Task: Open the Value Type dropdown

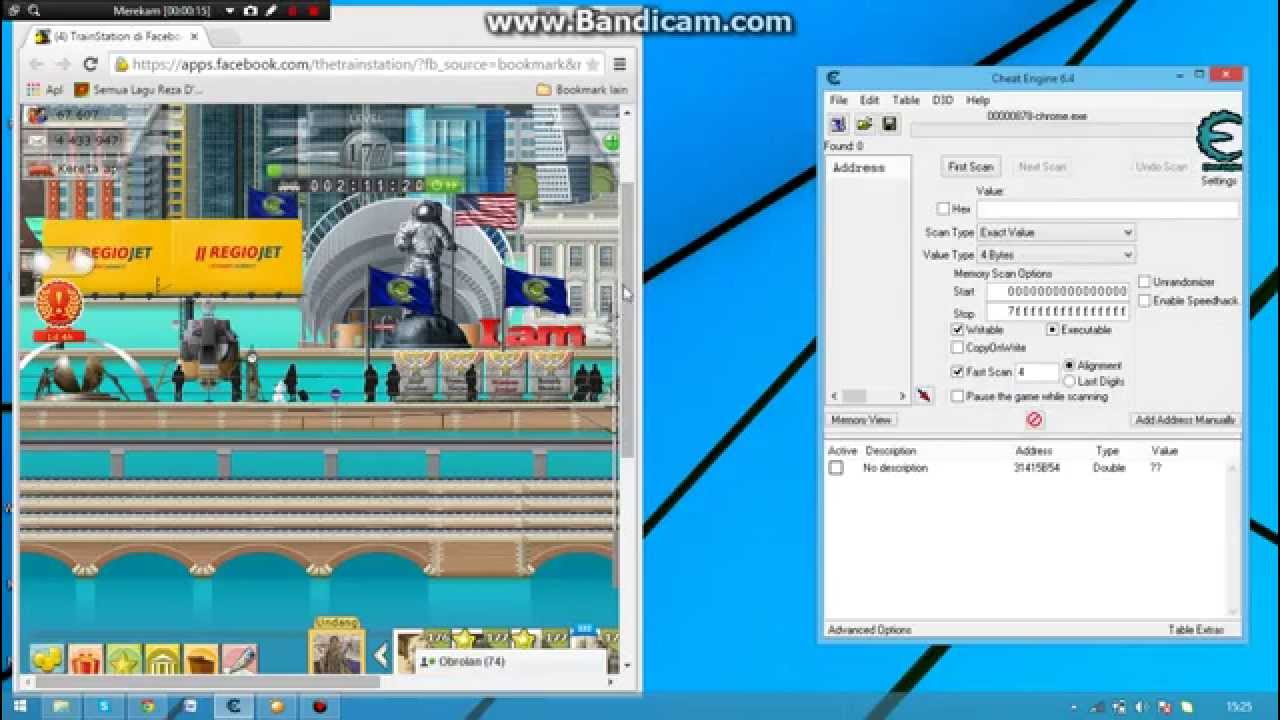Action: (x=1056, y=255)
